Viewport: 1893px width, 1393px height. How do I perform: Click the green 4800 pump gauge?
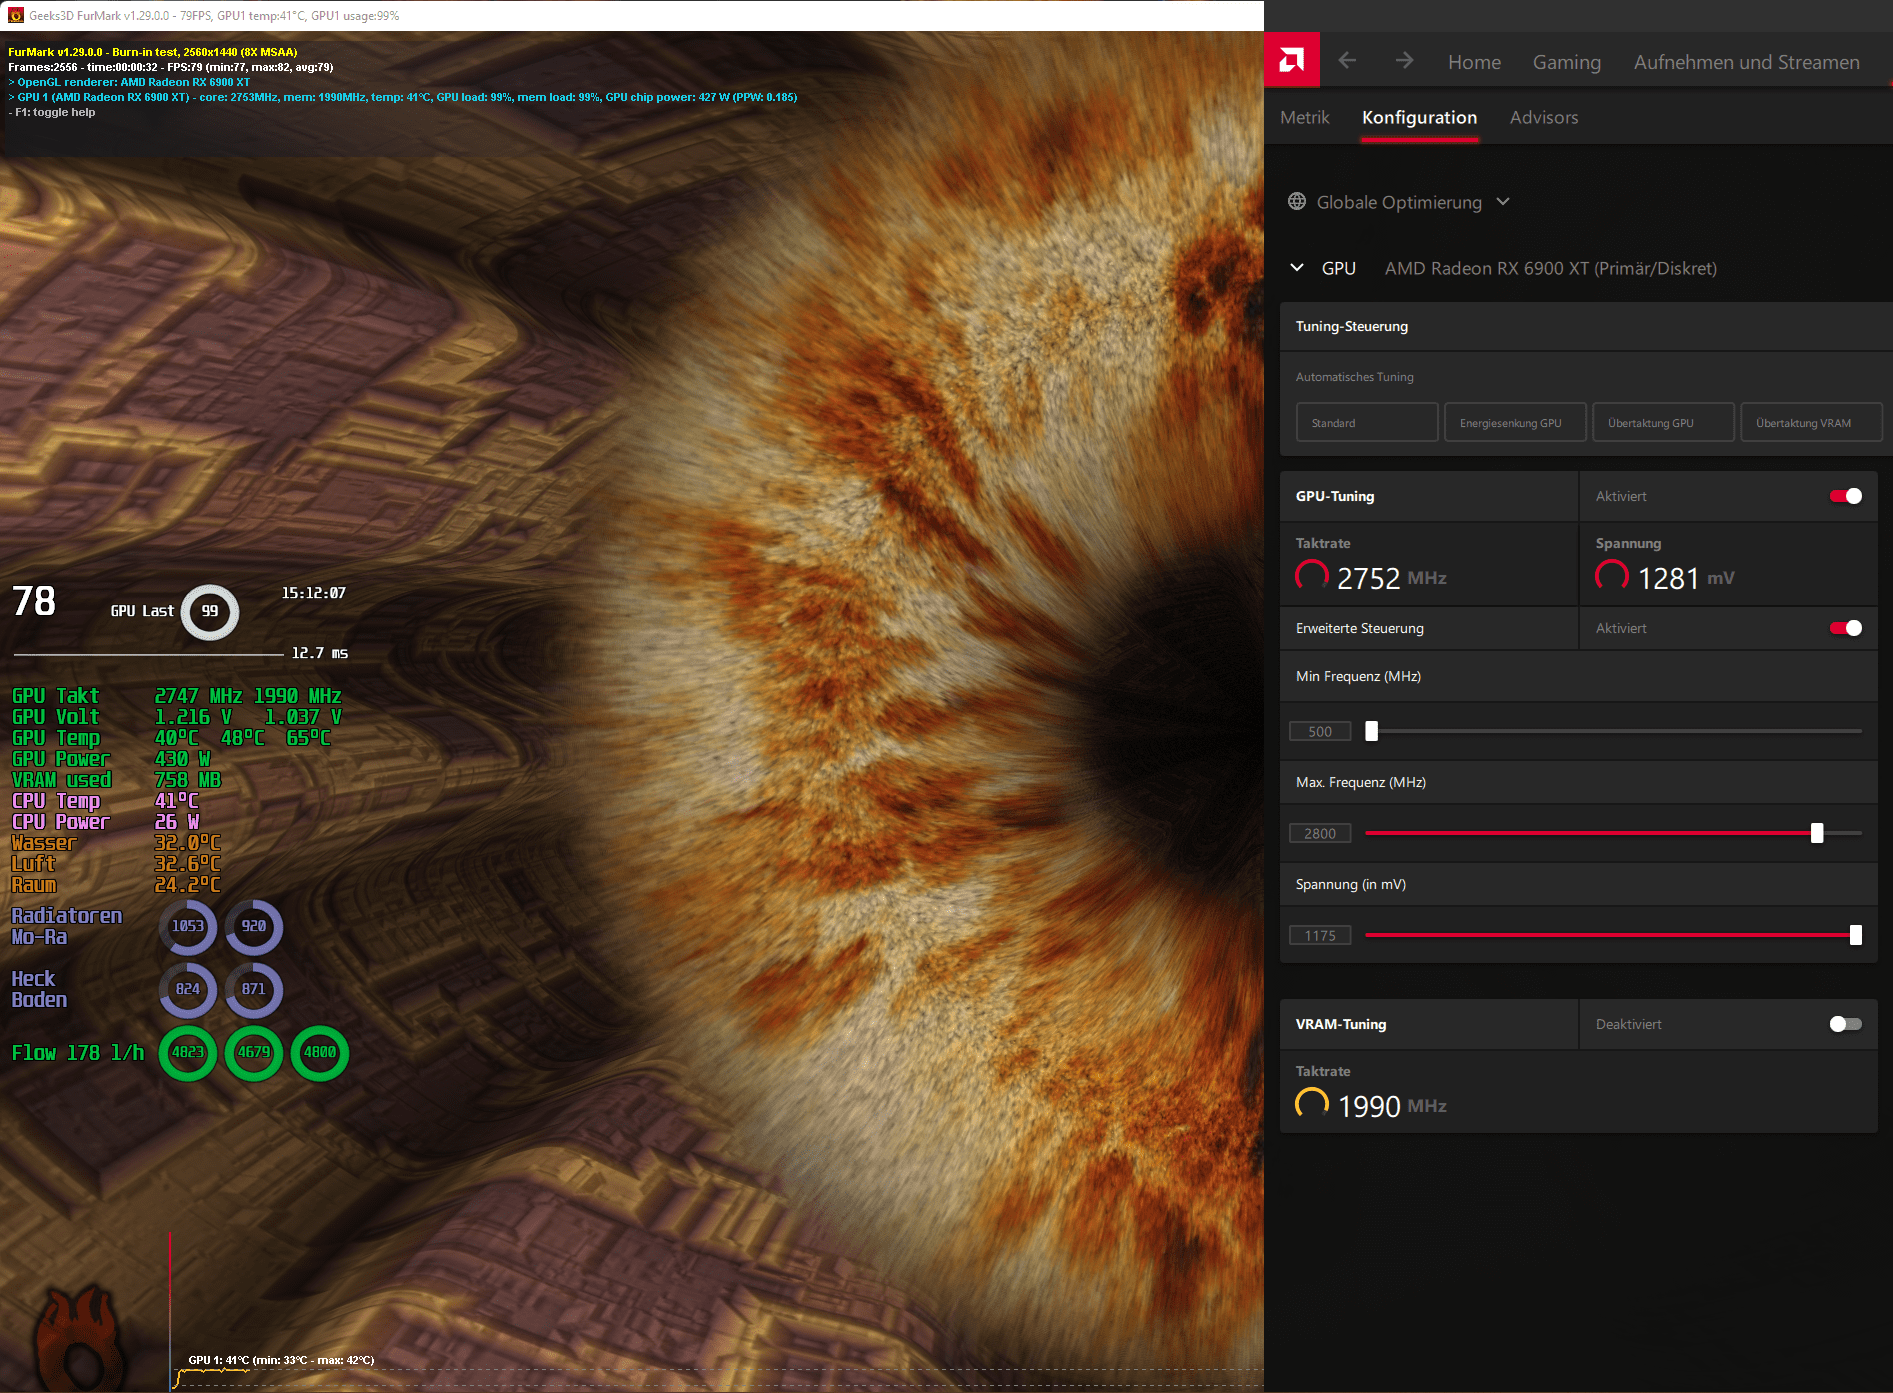pos(320,1053)
